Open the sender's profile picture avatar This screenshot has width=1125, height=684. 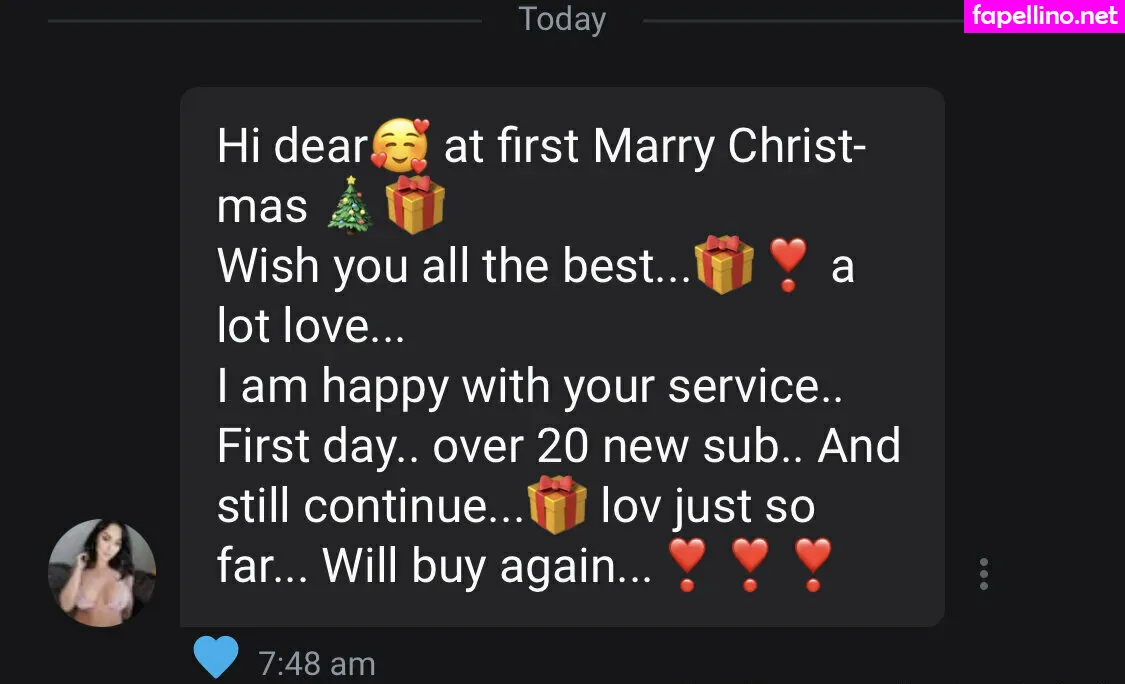(x=102, y=573)
